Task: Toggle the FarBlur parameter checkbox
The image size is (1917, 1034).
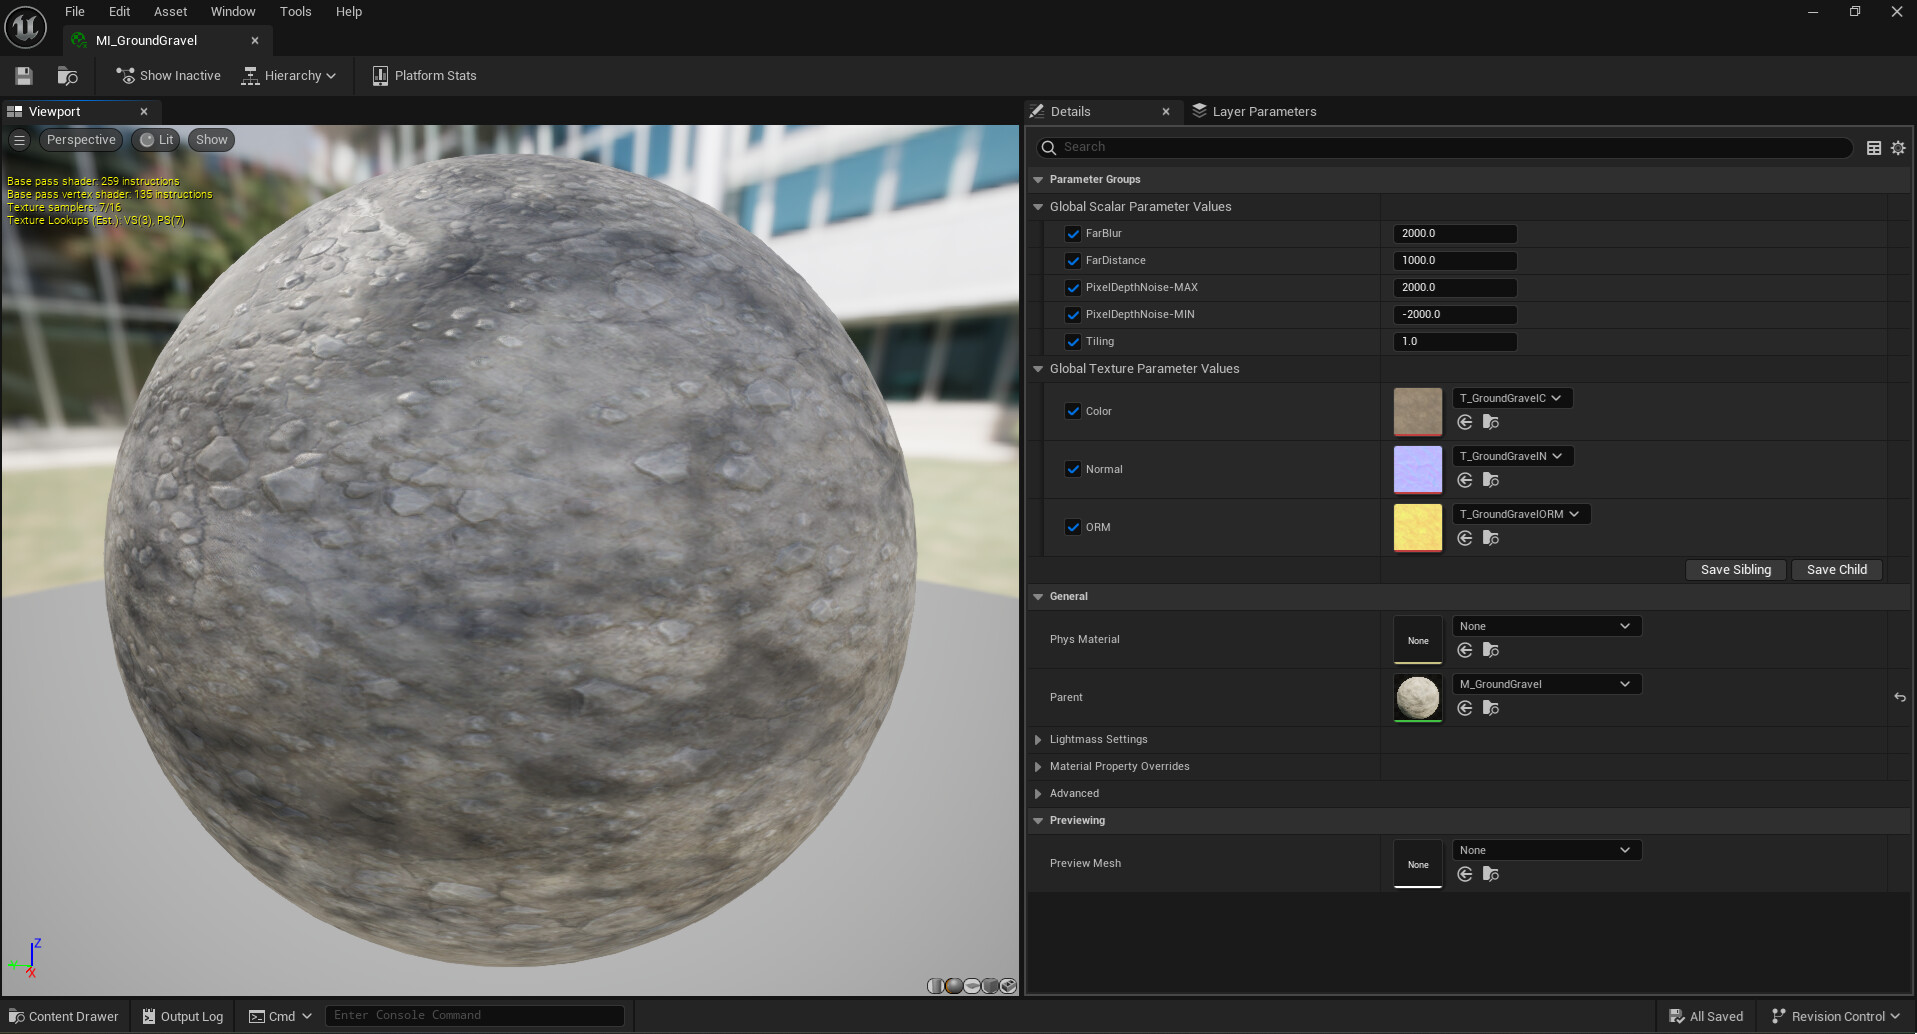Action: click(x=1073, y=233)
